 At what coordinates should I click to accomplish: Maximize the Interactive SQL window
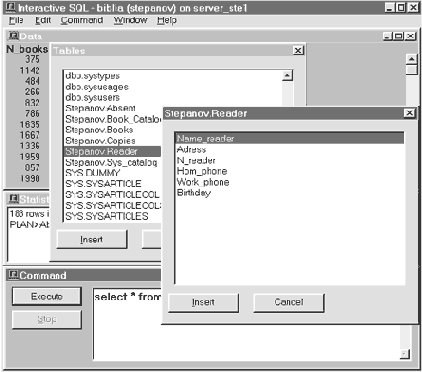coord(401,7)
